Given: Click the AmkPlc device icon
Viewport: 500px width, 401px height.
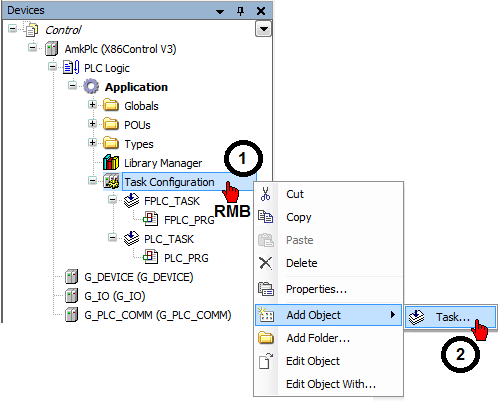Looking at the screenshot, I should (51, 49).
